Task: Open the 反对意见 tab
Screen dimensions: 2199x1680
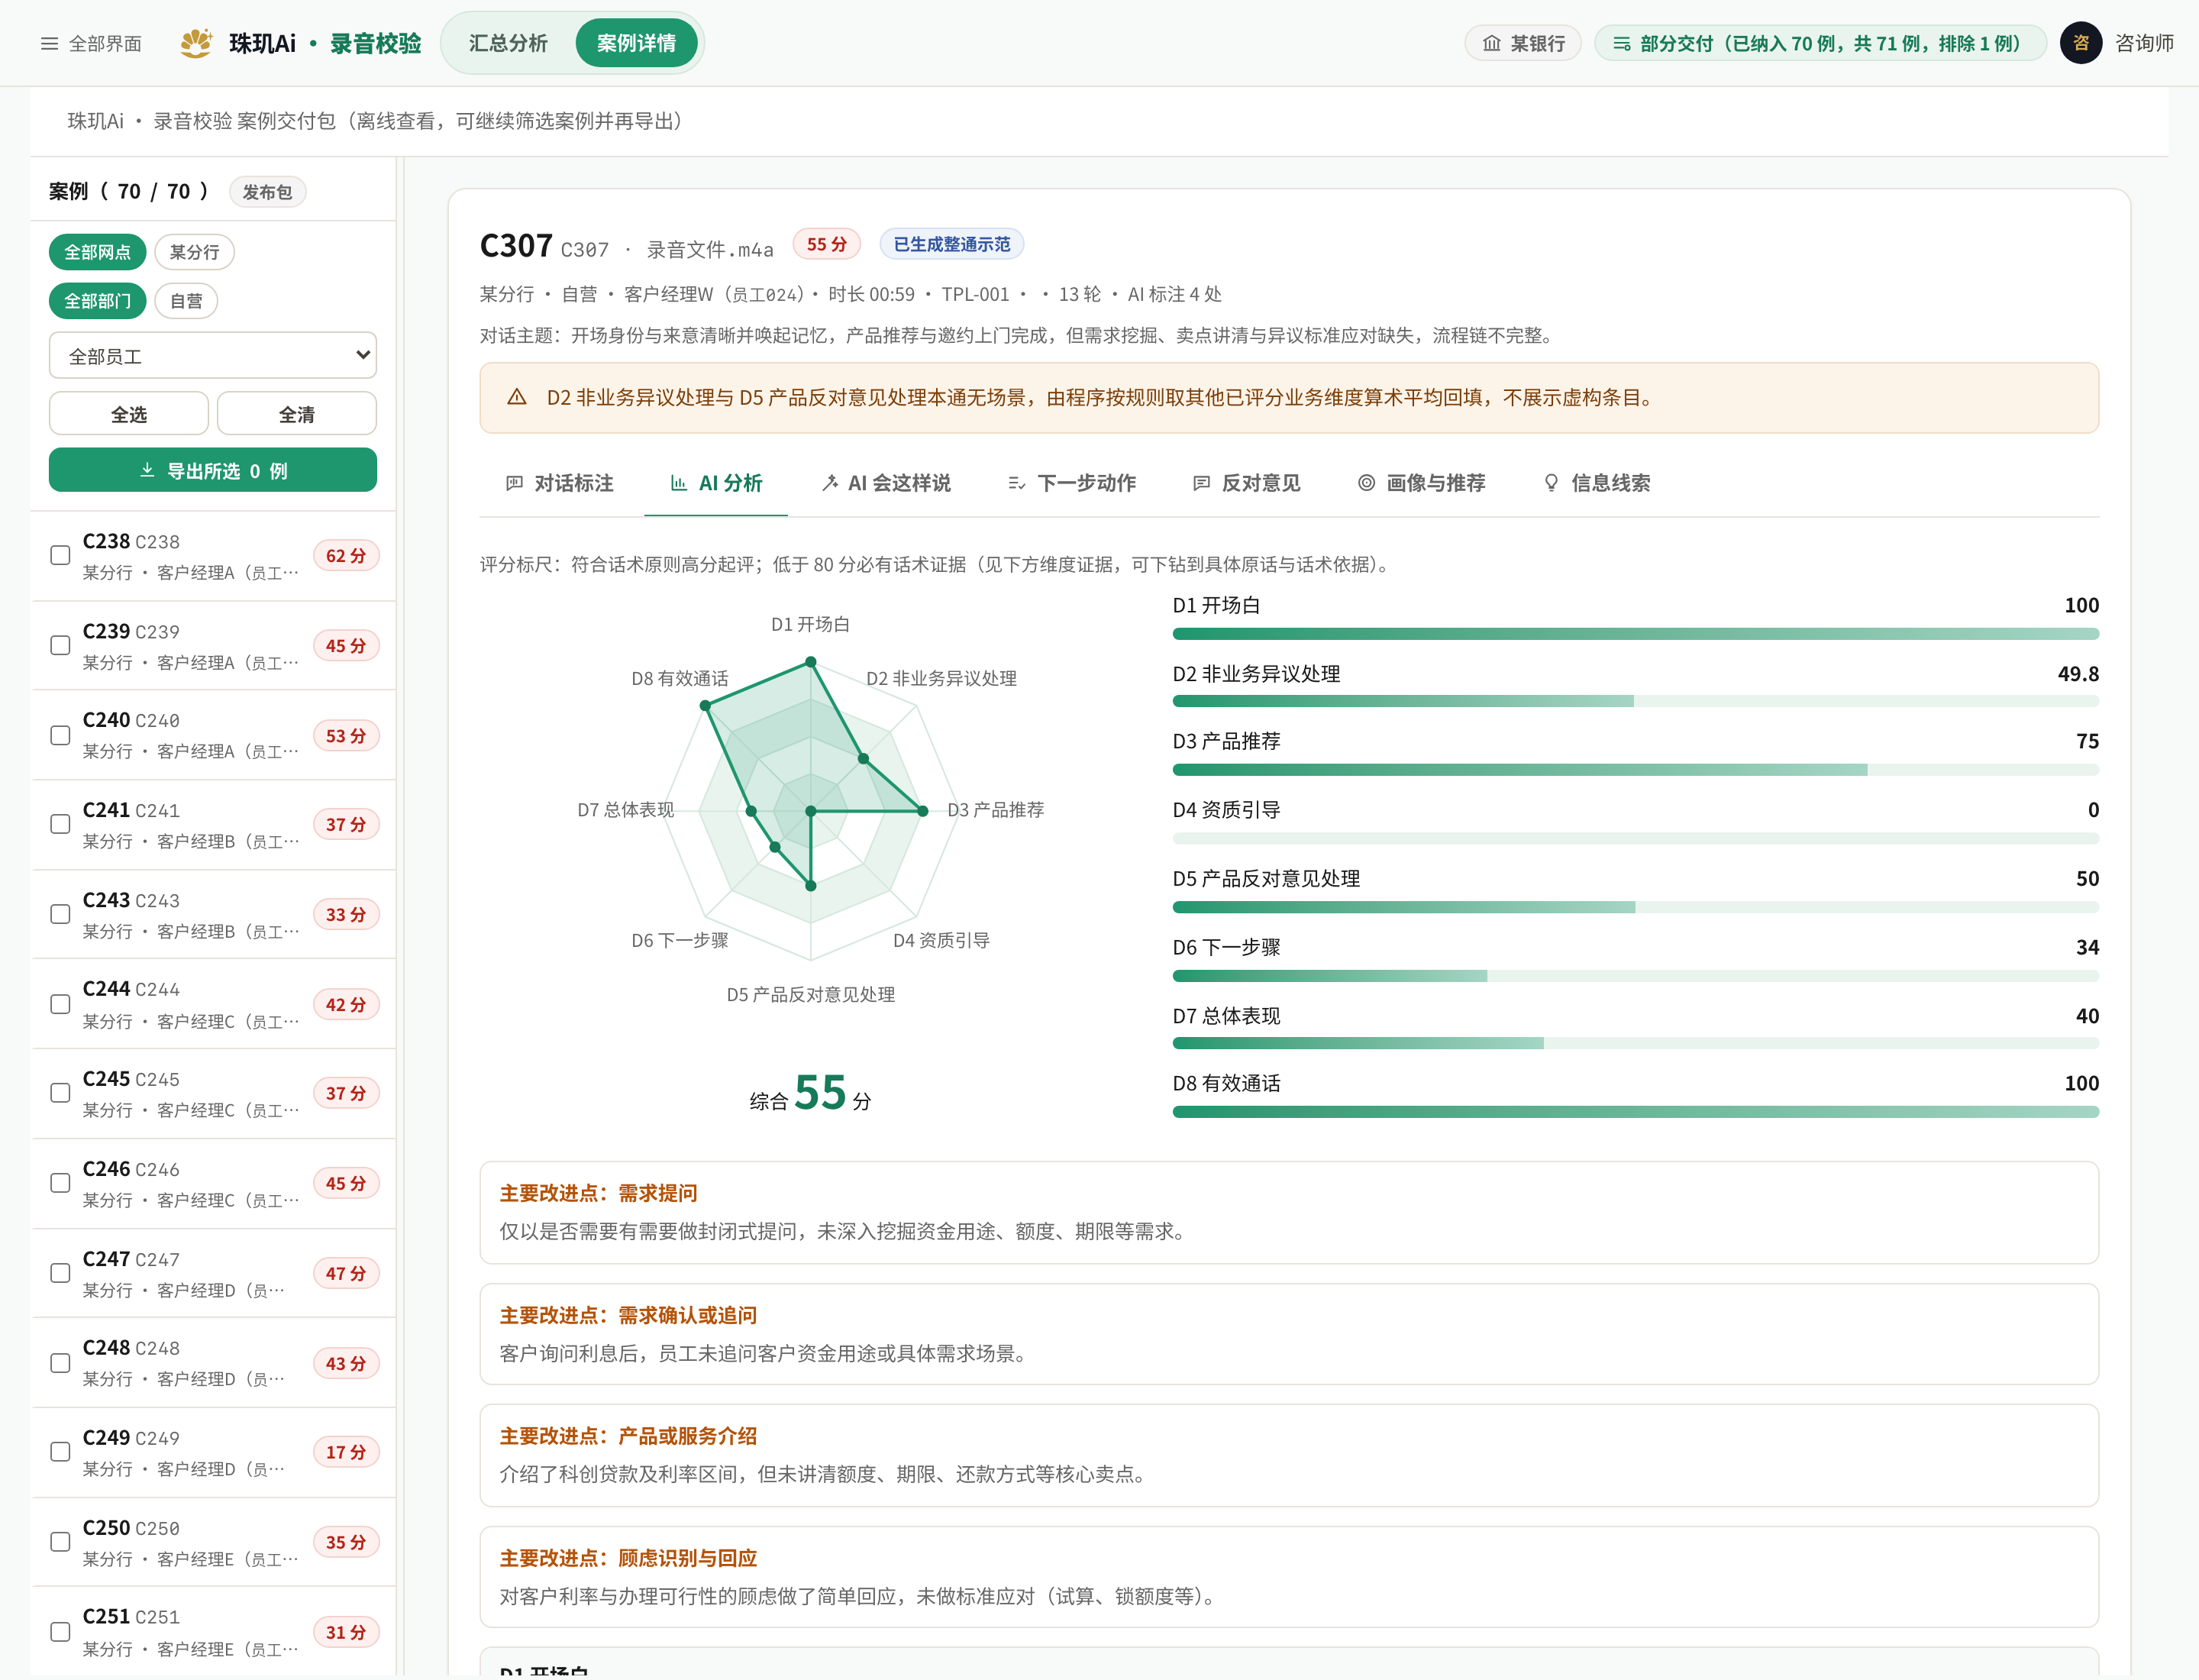Action: tap(1246, 483)
